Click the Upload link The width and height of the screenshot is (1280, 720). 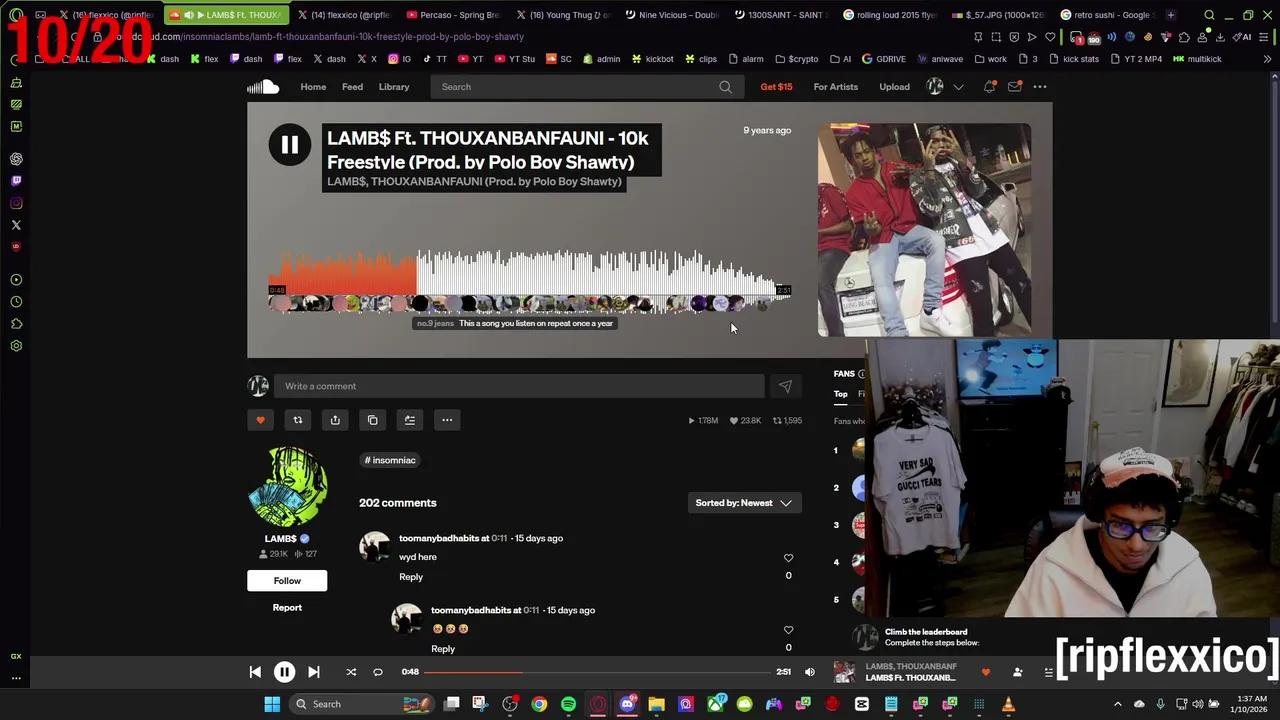pyautogui.click(x=894, y=87)
